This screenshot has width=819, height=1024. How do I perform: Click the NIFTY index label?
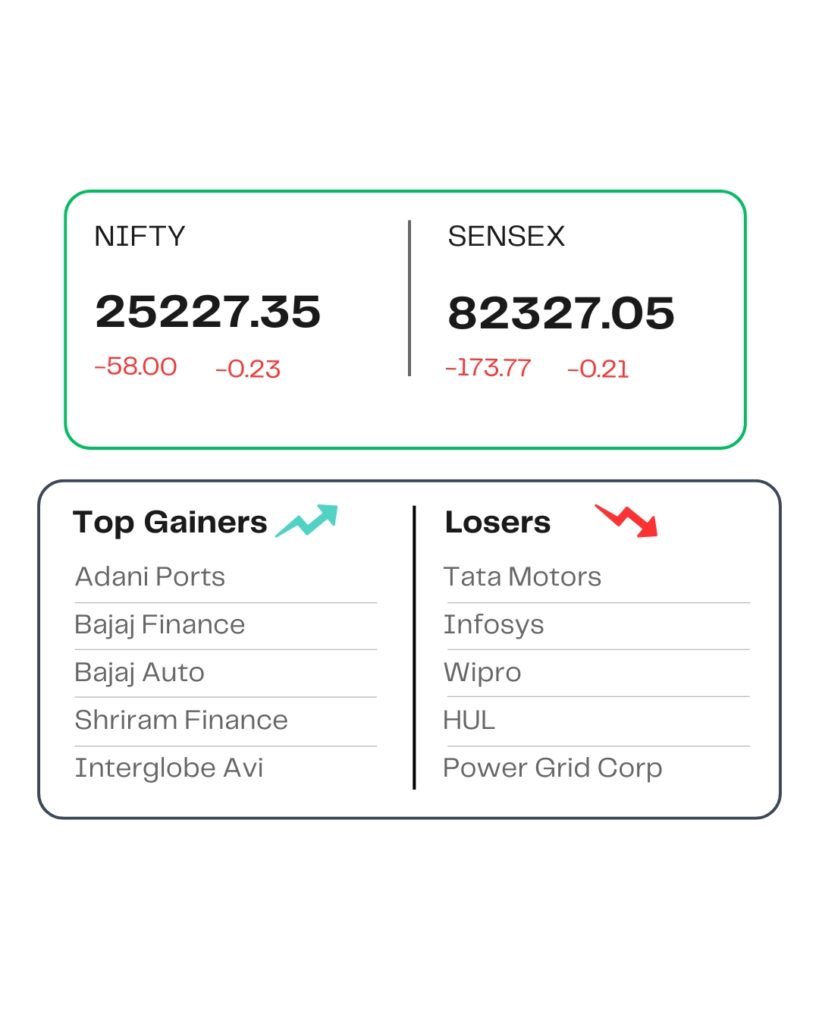(140, 236)
